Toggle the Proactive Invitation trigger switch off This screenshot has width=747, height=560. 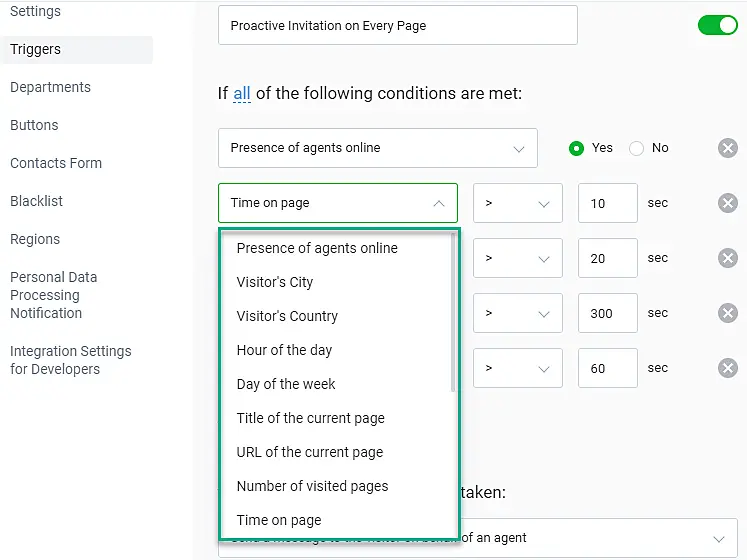tap(717, 25)
